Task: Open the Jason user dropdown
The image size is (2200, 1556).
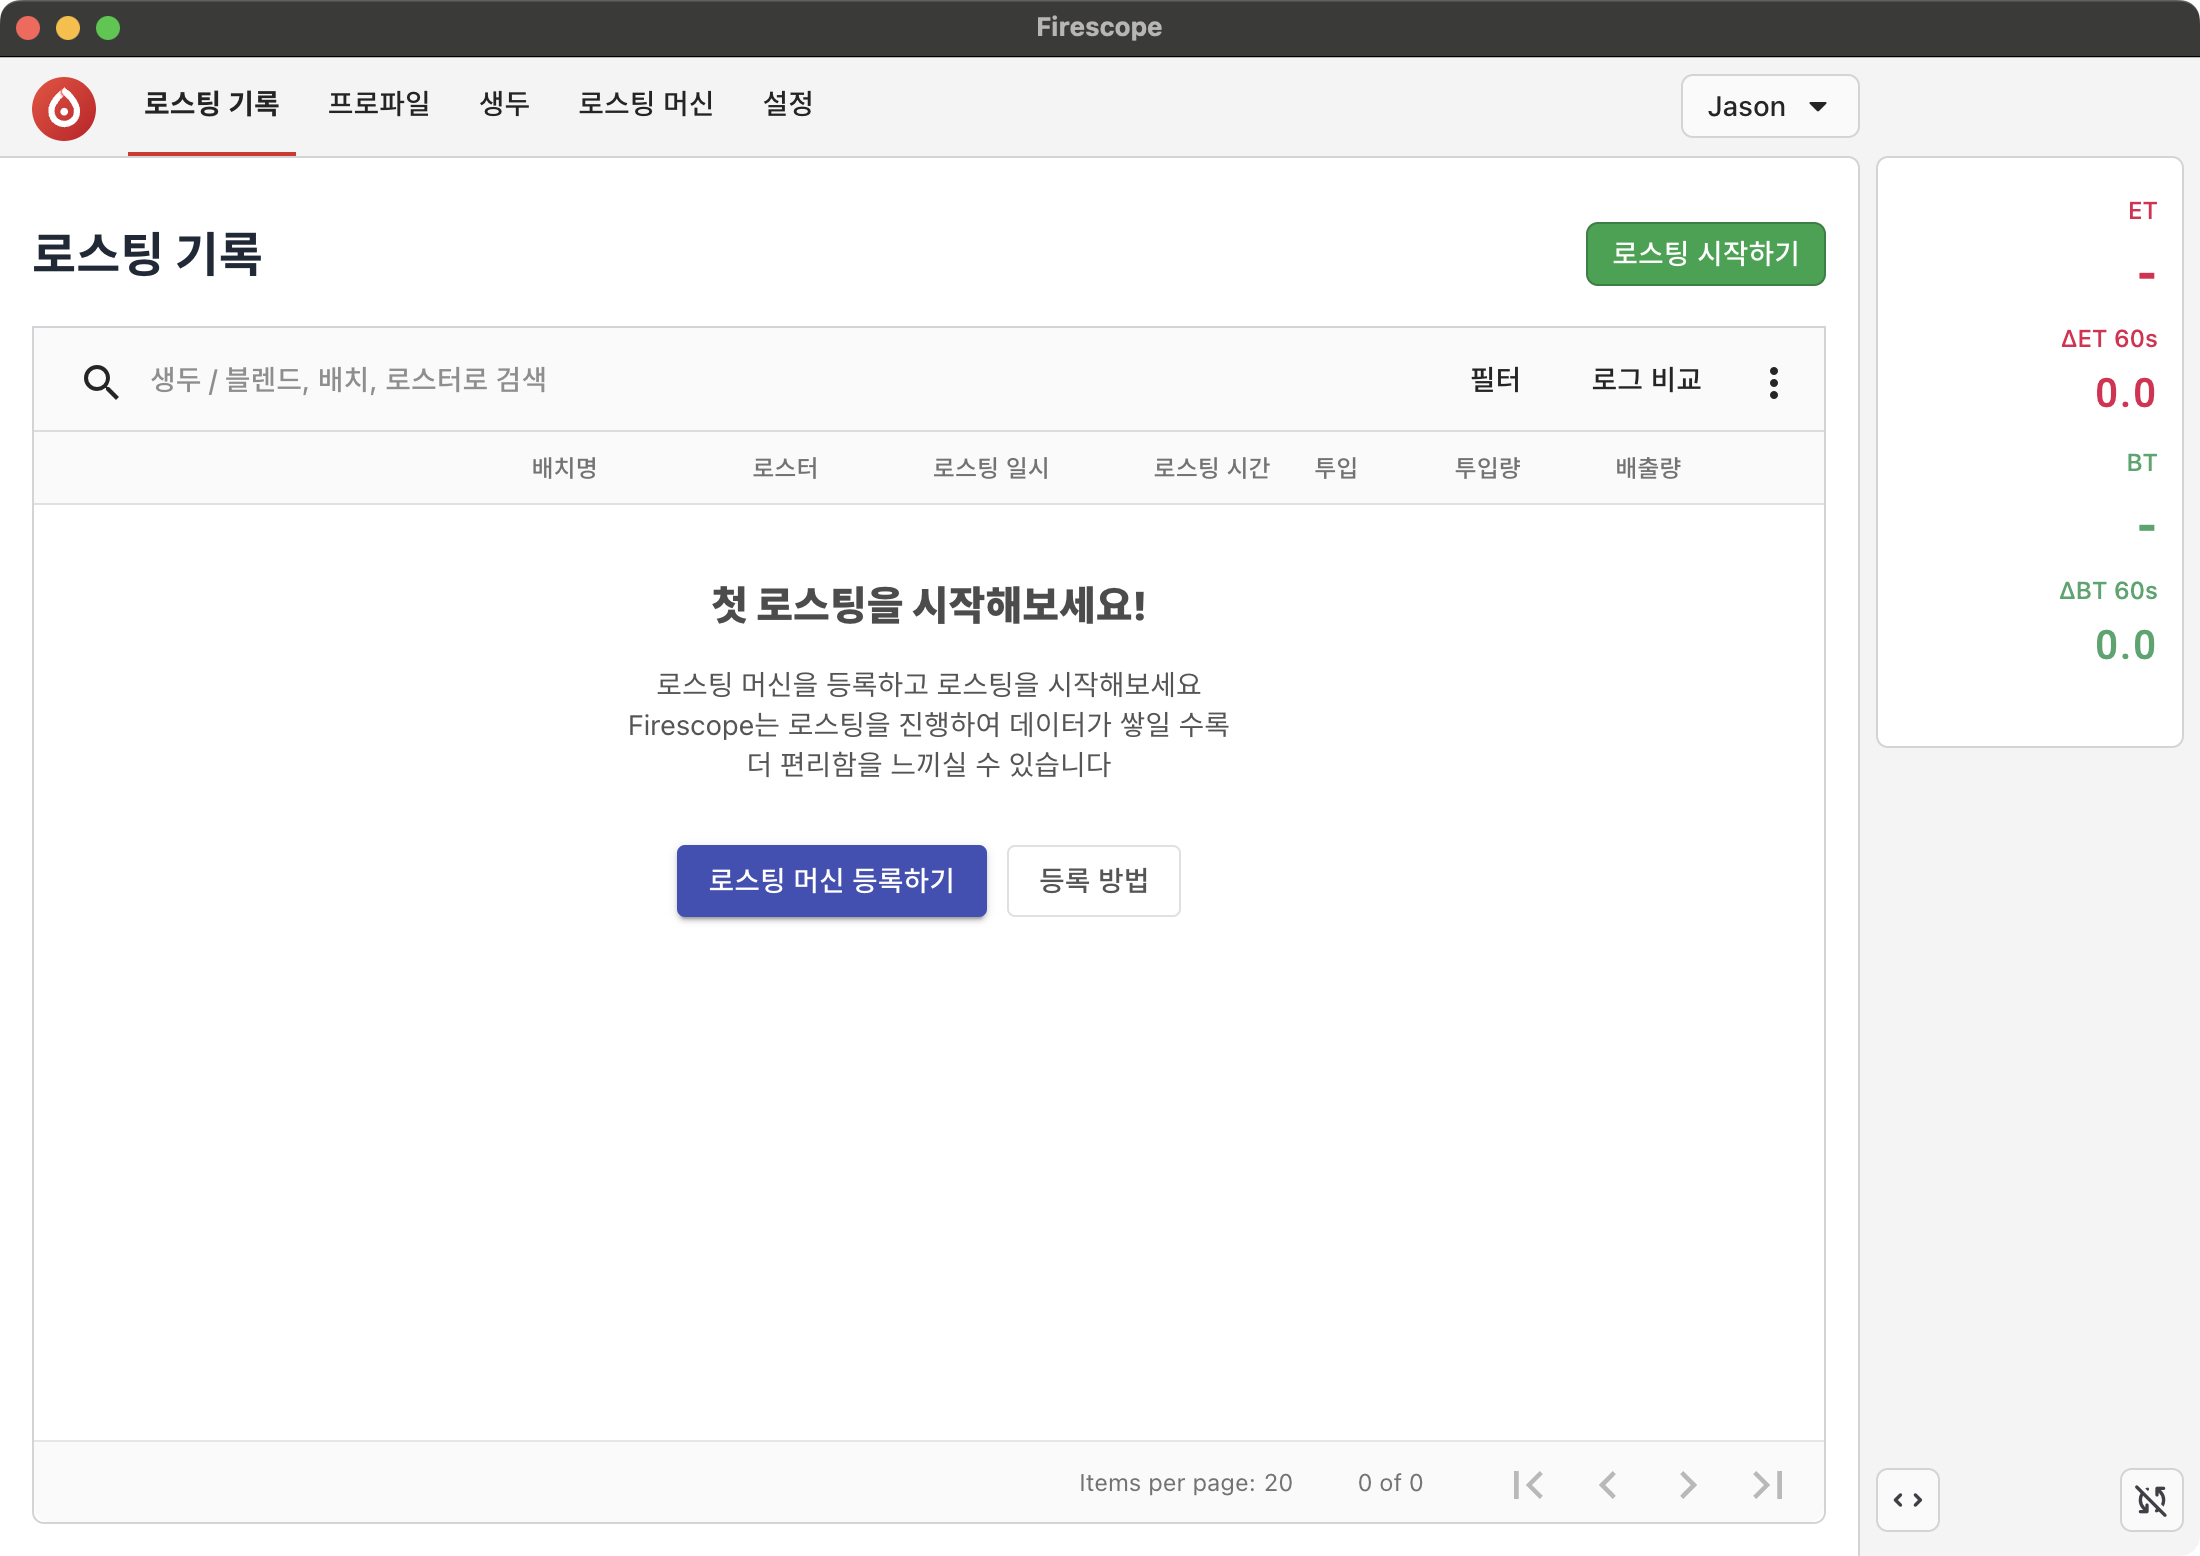Action: [x=1768, y=106]
